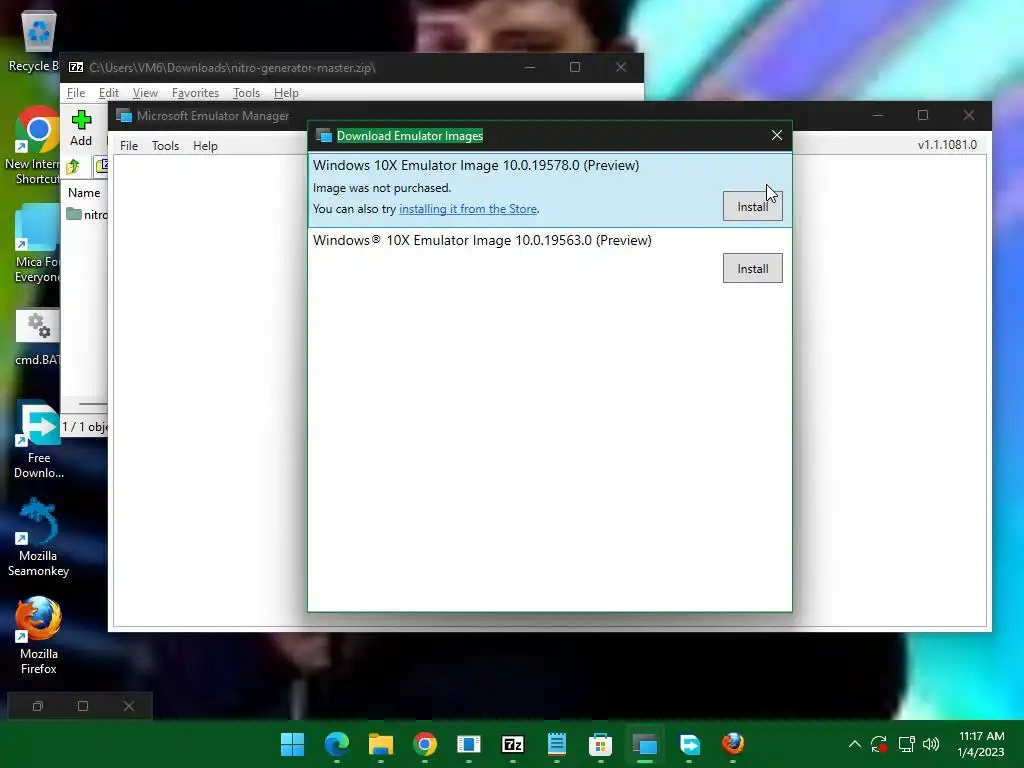Maximize the Microsoft Emulator Manager window

[923, 116]
